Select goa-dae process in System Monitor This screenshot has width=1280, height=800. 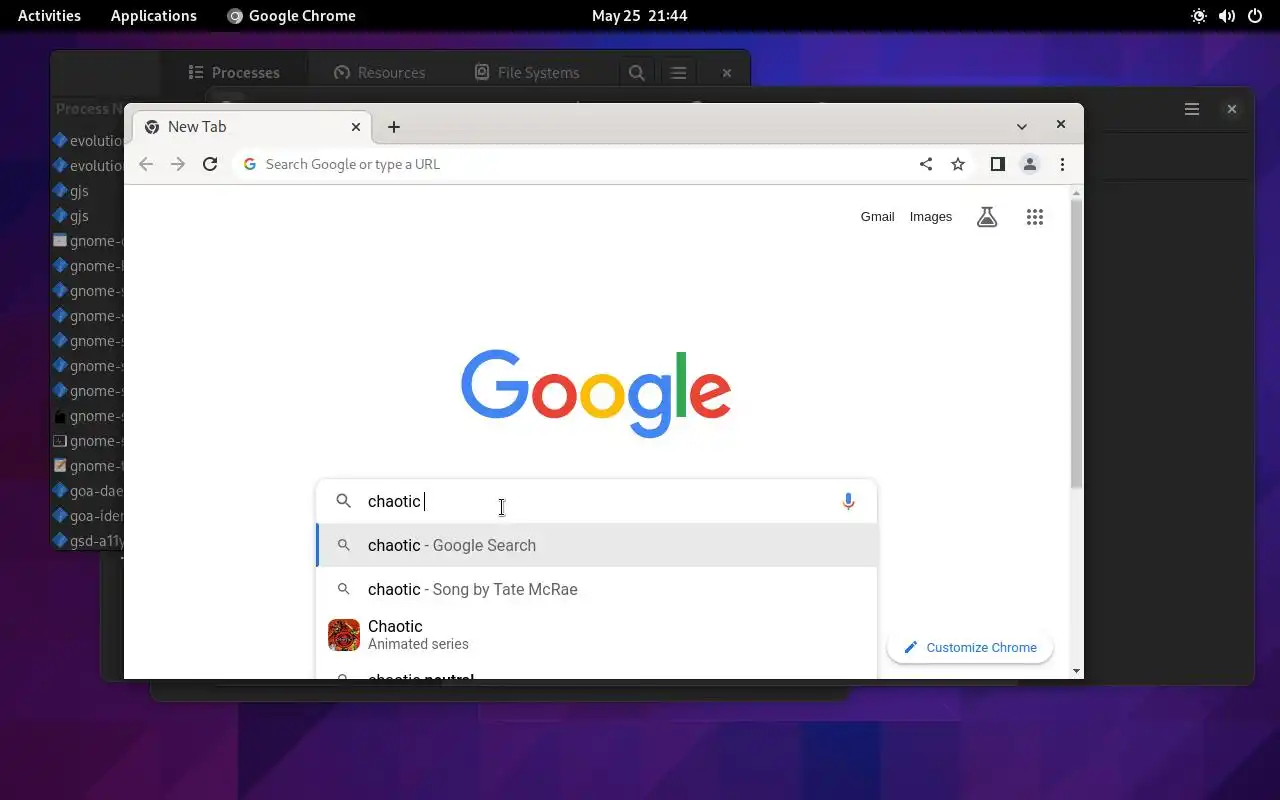click(88, 490)
